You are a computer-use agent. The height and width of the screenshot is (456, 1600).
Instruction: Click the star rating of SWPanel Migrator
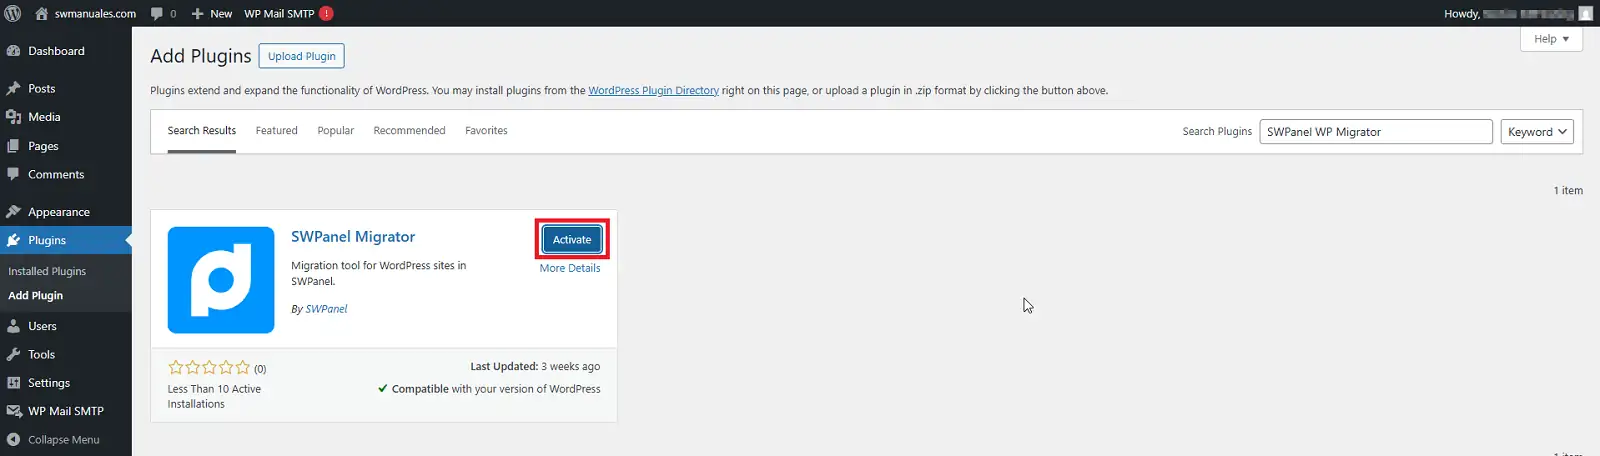pos(209,368)
